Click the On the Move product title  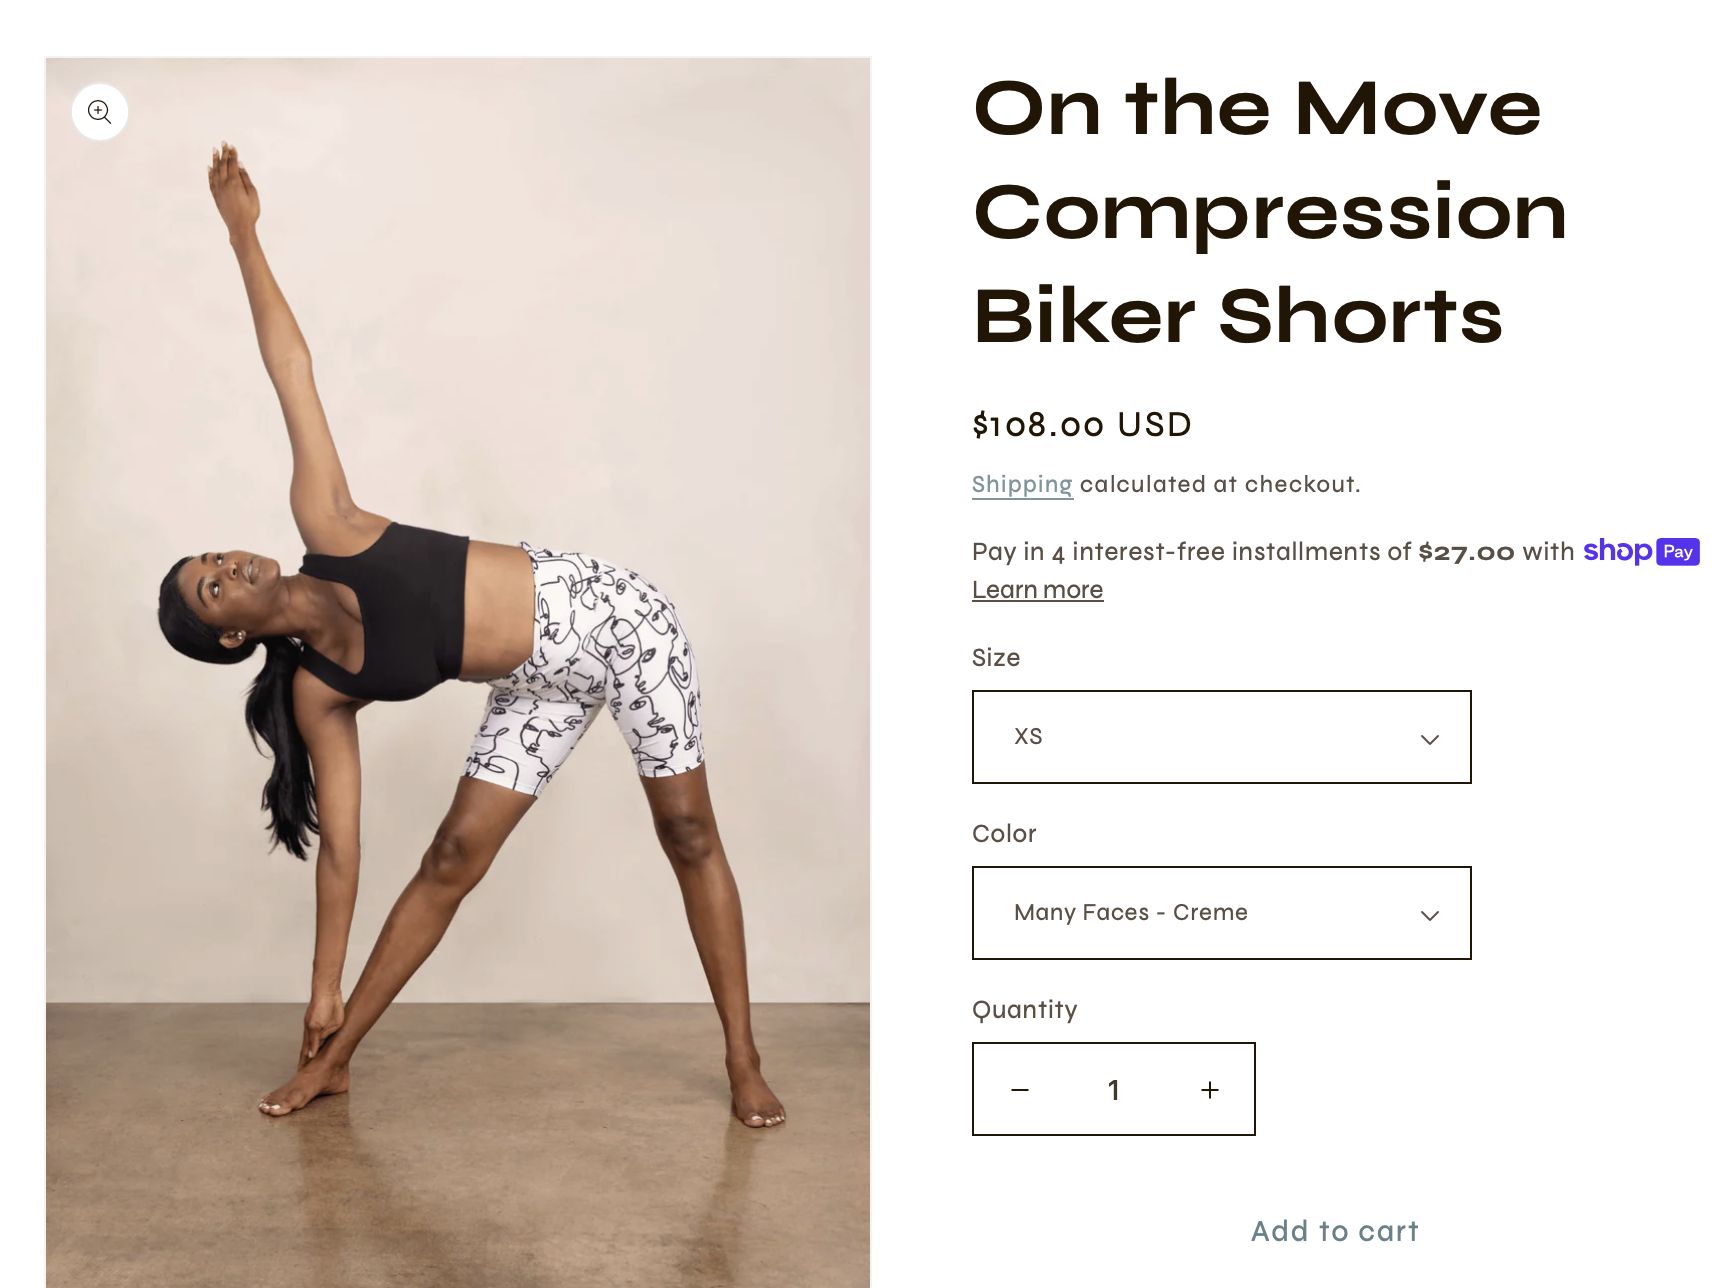coord(1270,211)
